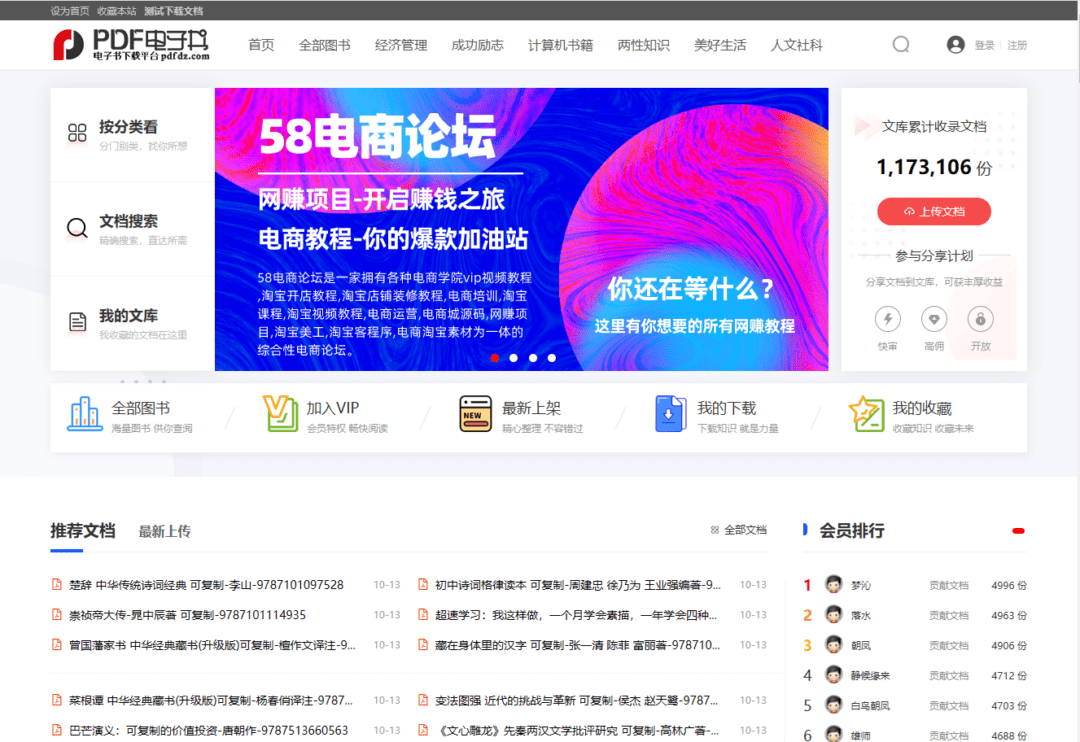Click the 我的收藏 star icon

tap(866, 414)
